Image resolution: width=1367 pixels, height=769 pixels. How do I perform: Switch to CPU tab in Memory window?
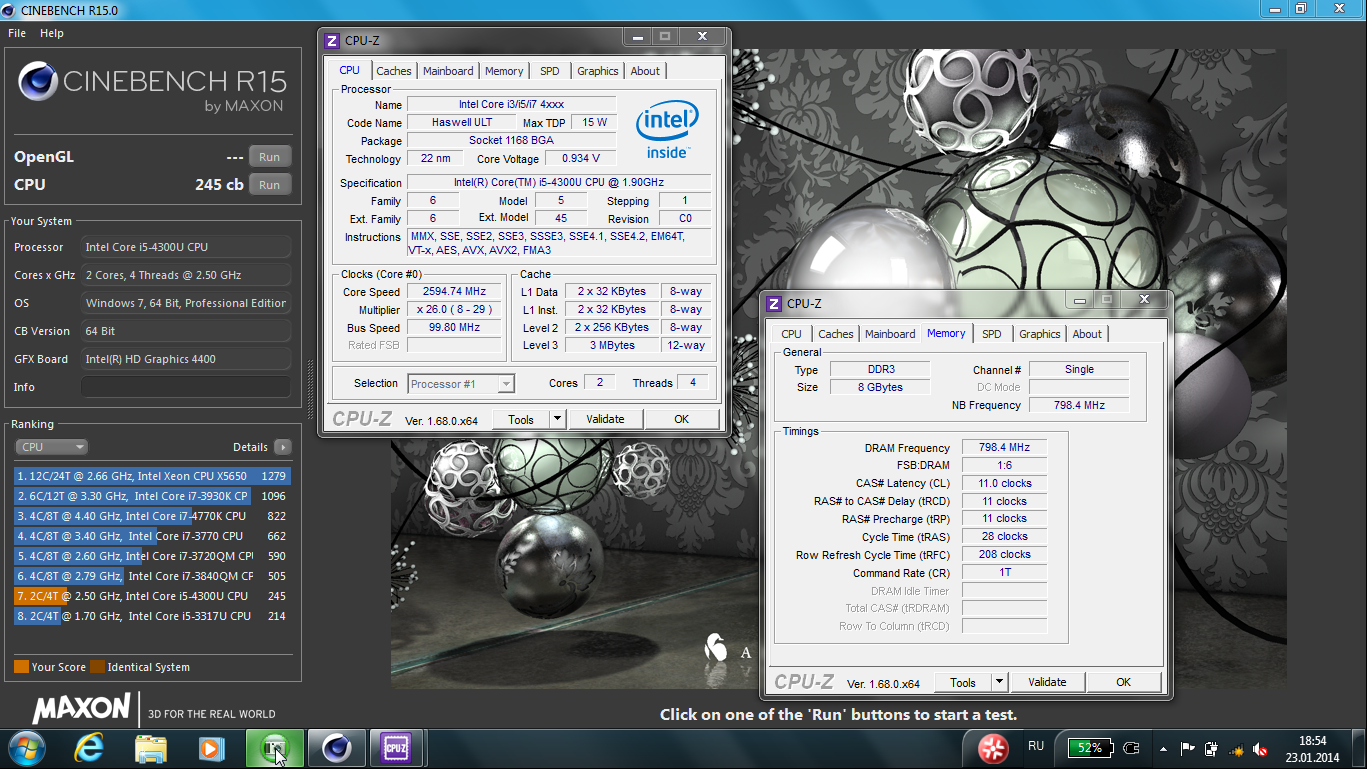[791, 334]
